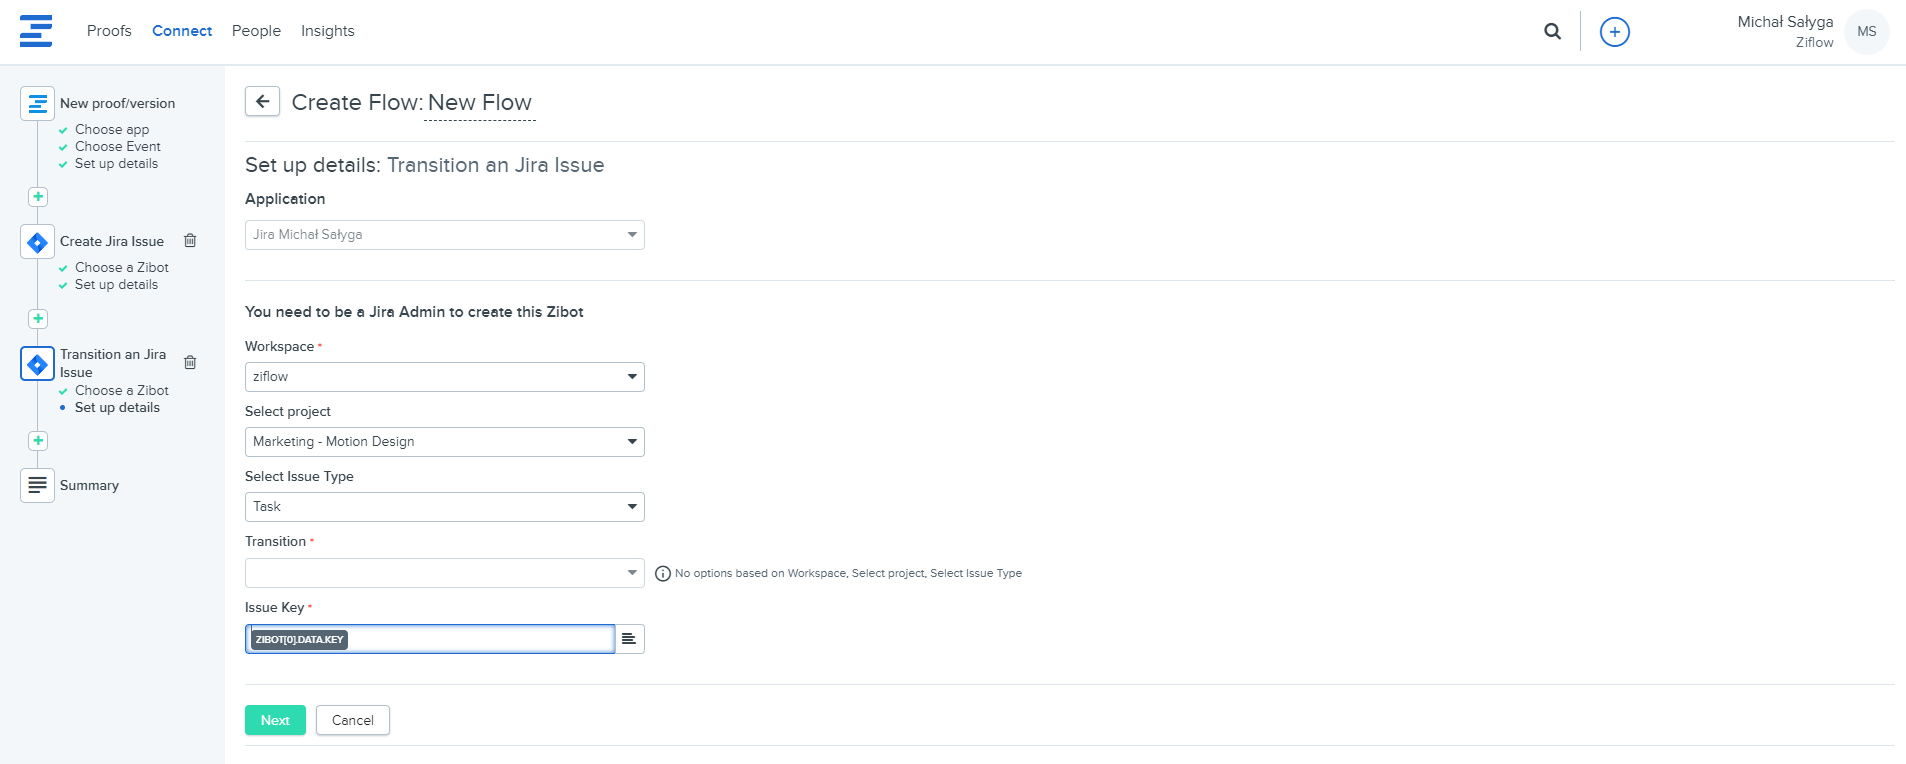
Task: Click the back arrow beside Create Flow
Action: pyautogui.click(x=263, y=101)
